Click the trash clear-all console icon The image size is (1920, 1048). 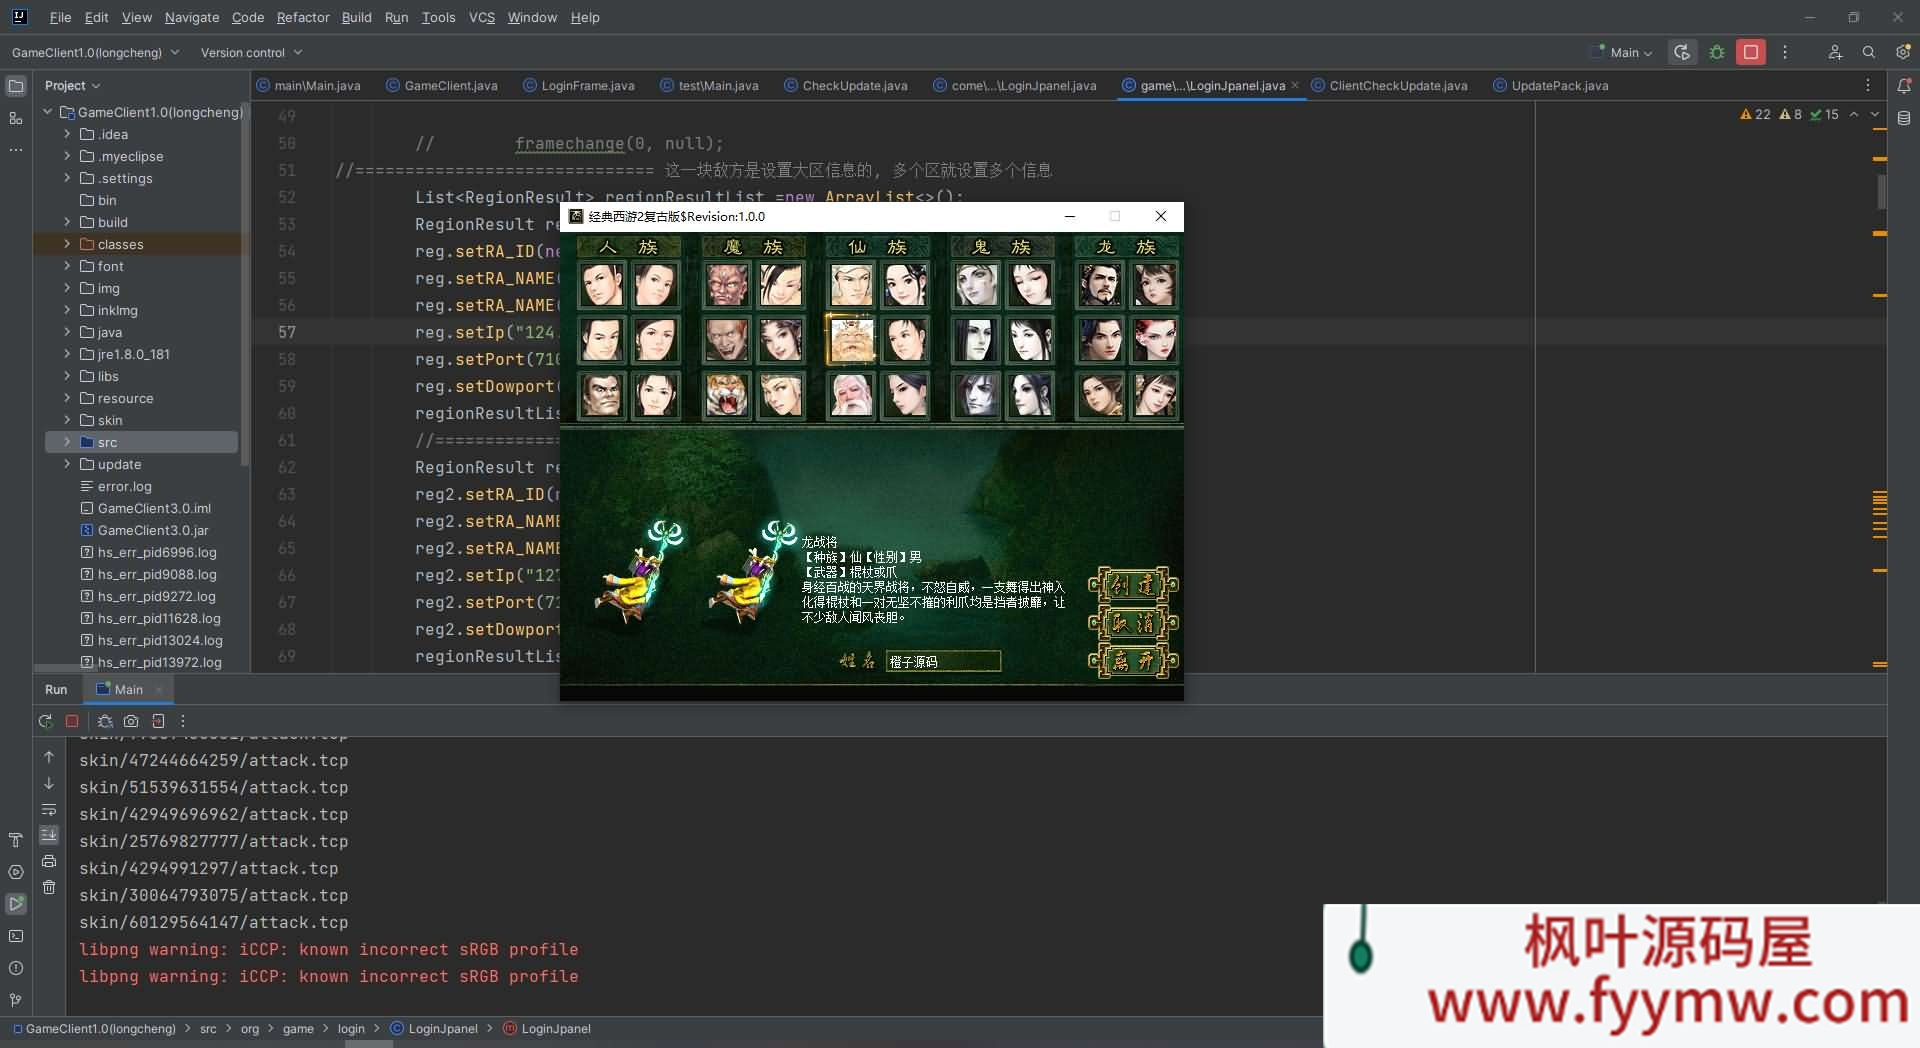(49, 887)
